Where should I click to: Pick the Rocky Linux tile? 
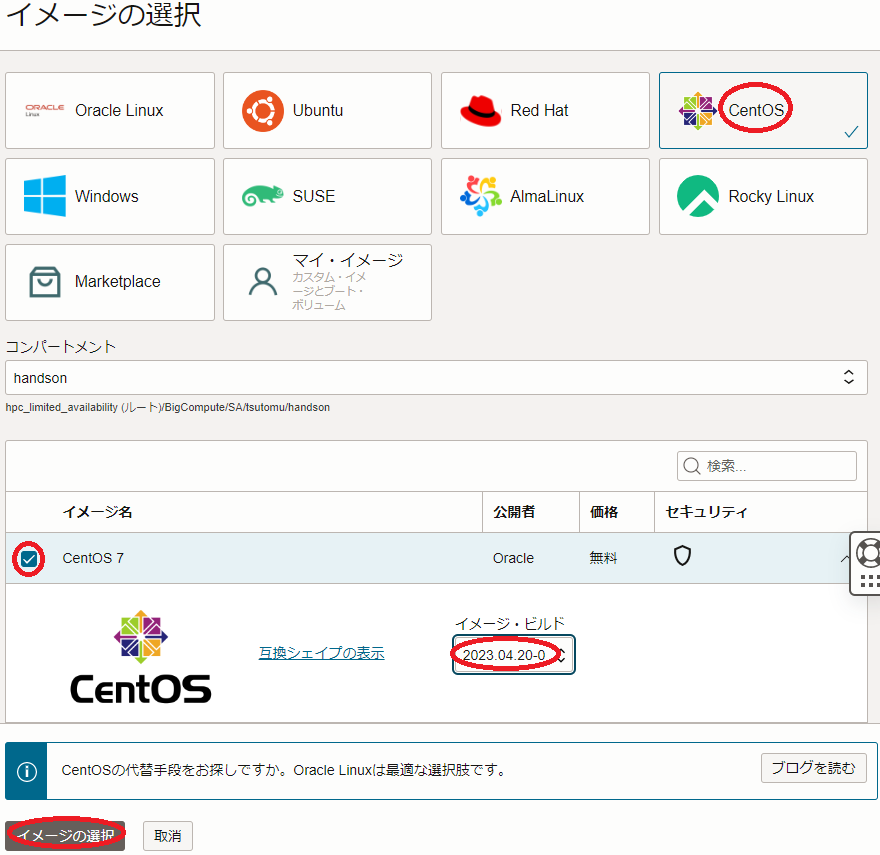tap(763, 197)
